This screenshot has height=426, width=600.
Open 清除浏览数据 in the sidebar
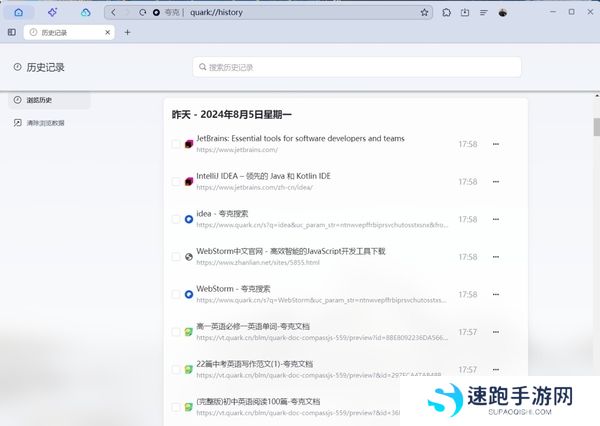pos(45,123)
